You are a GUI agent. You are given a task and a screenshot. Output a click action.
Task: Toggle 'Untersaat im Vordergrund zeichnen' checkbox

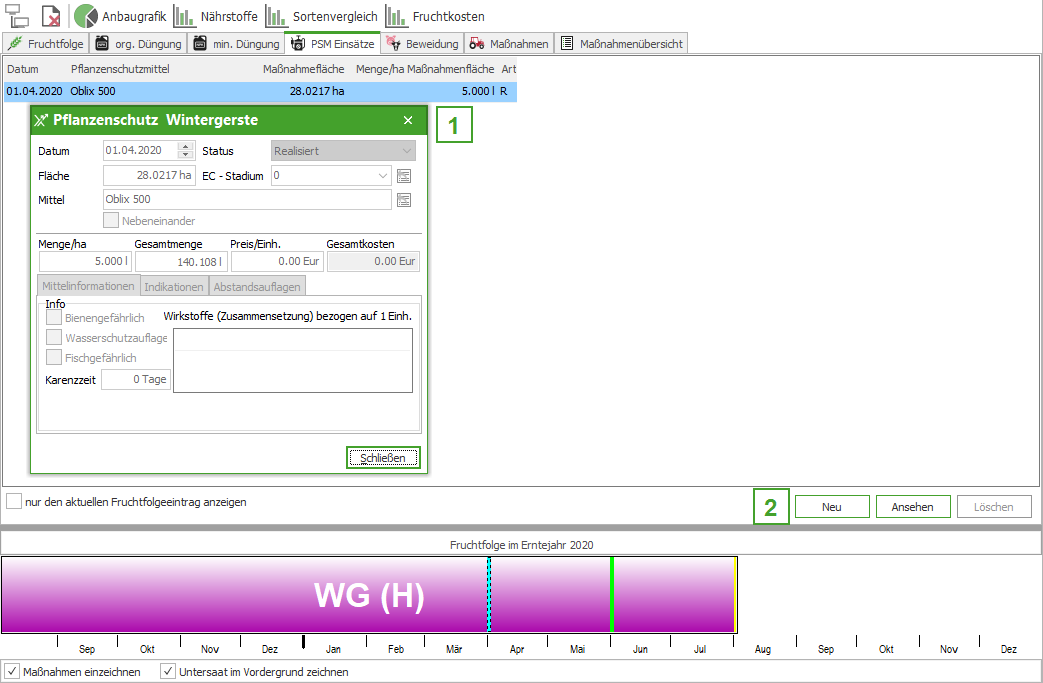[x=168, y=672]
